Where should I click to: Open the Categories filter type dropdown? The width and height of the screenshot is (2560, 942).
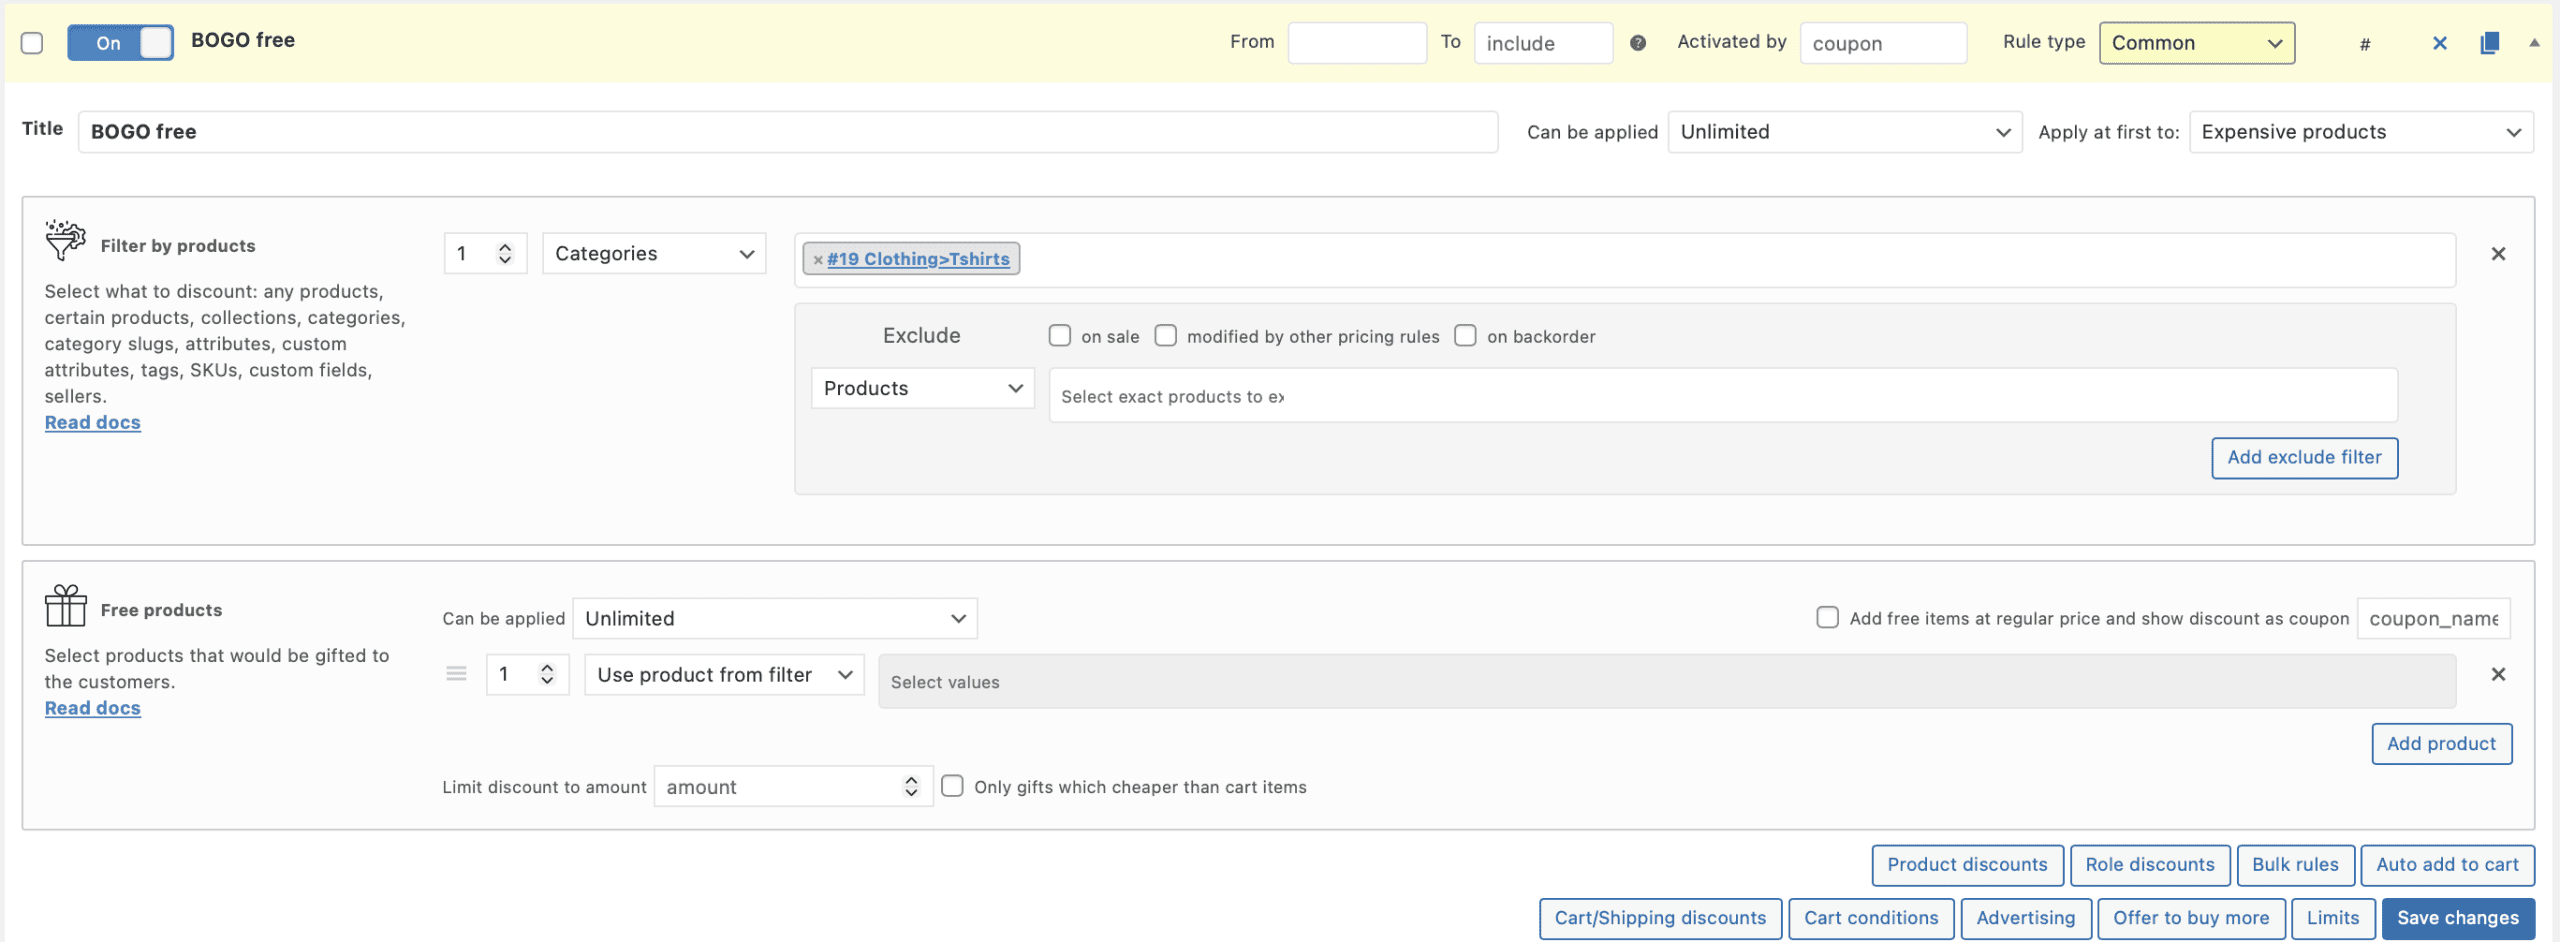(x=654, y=254)
